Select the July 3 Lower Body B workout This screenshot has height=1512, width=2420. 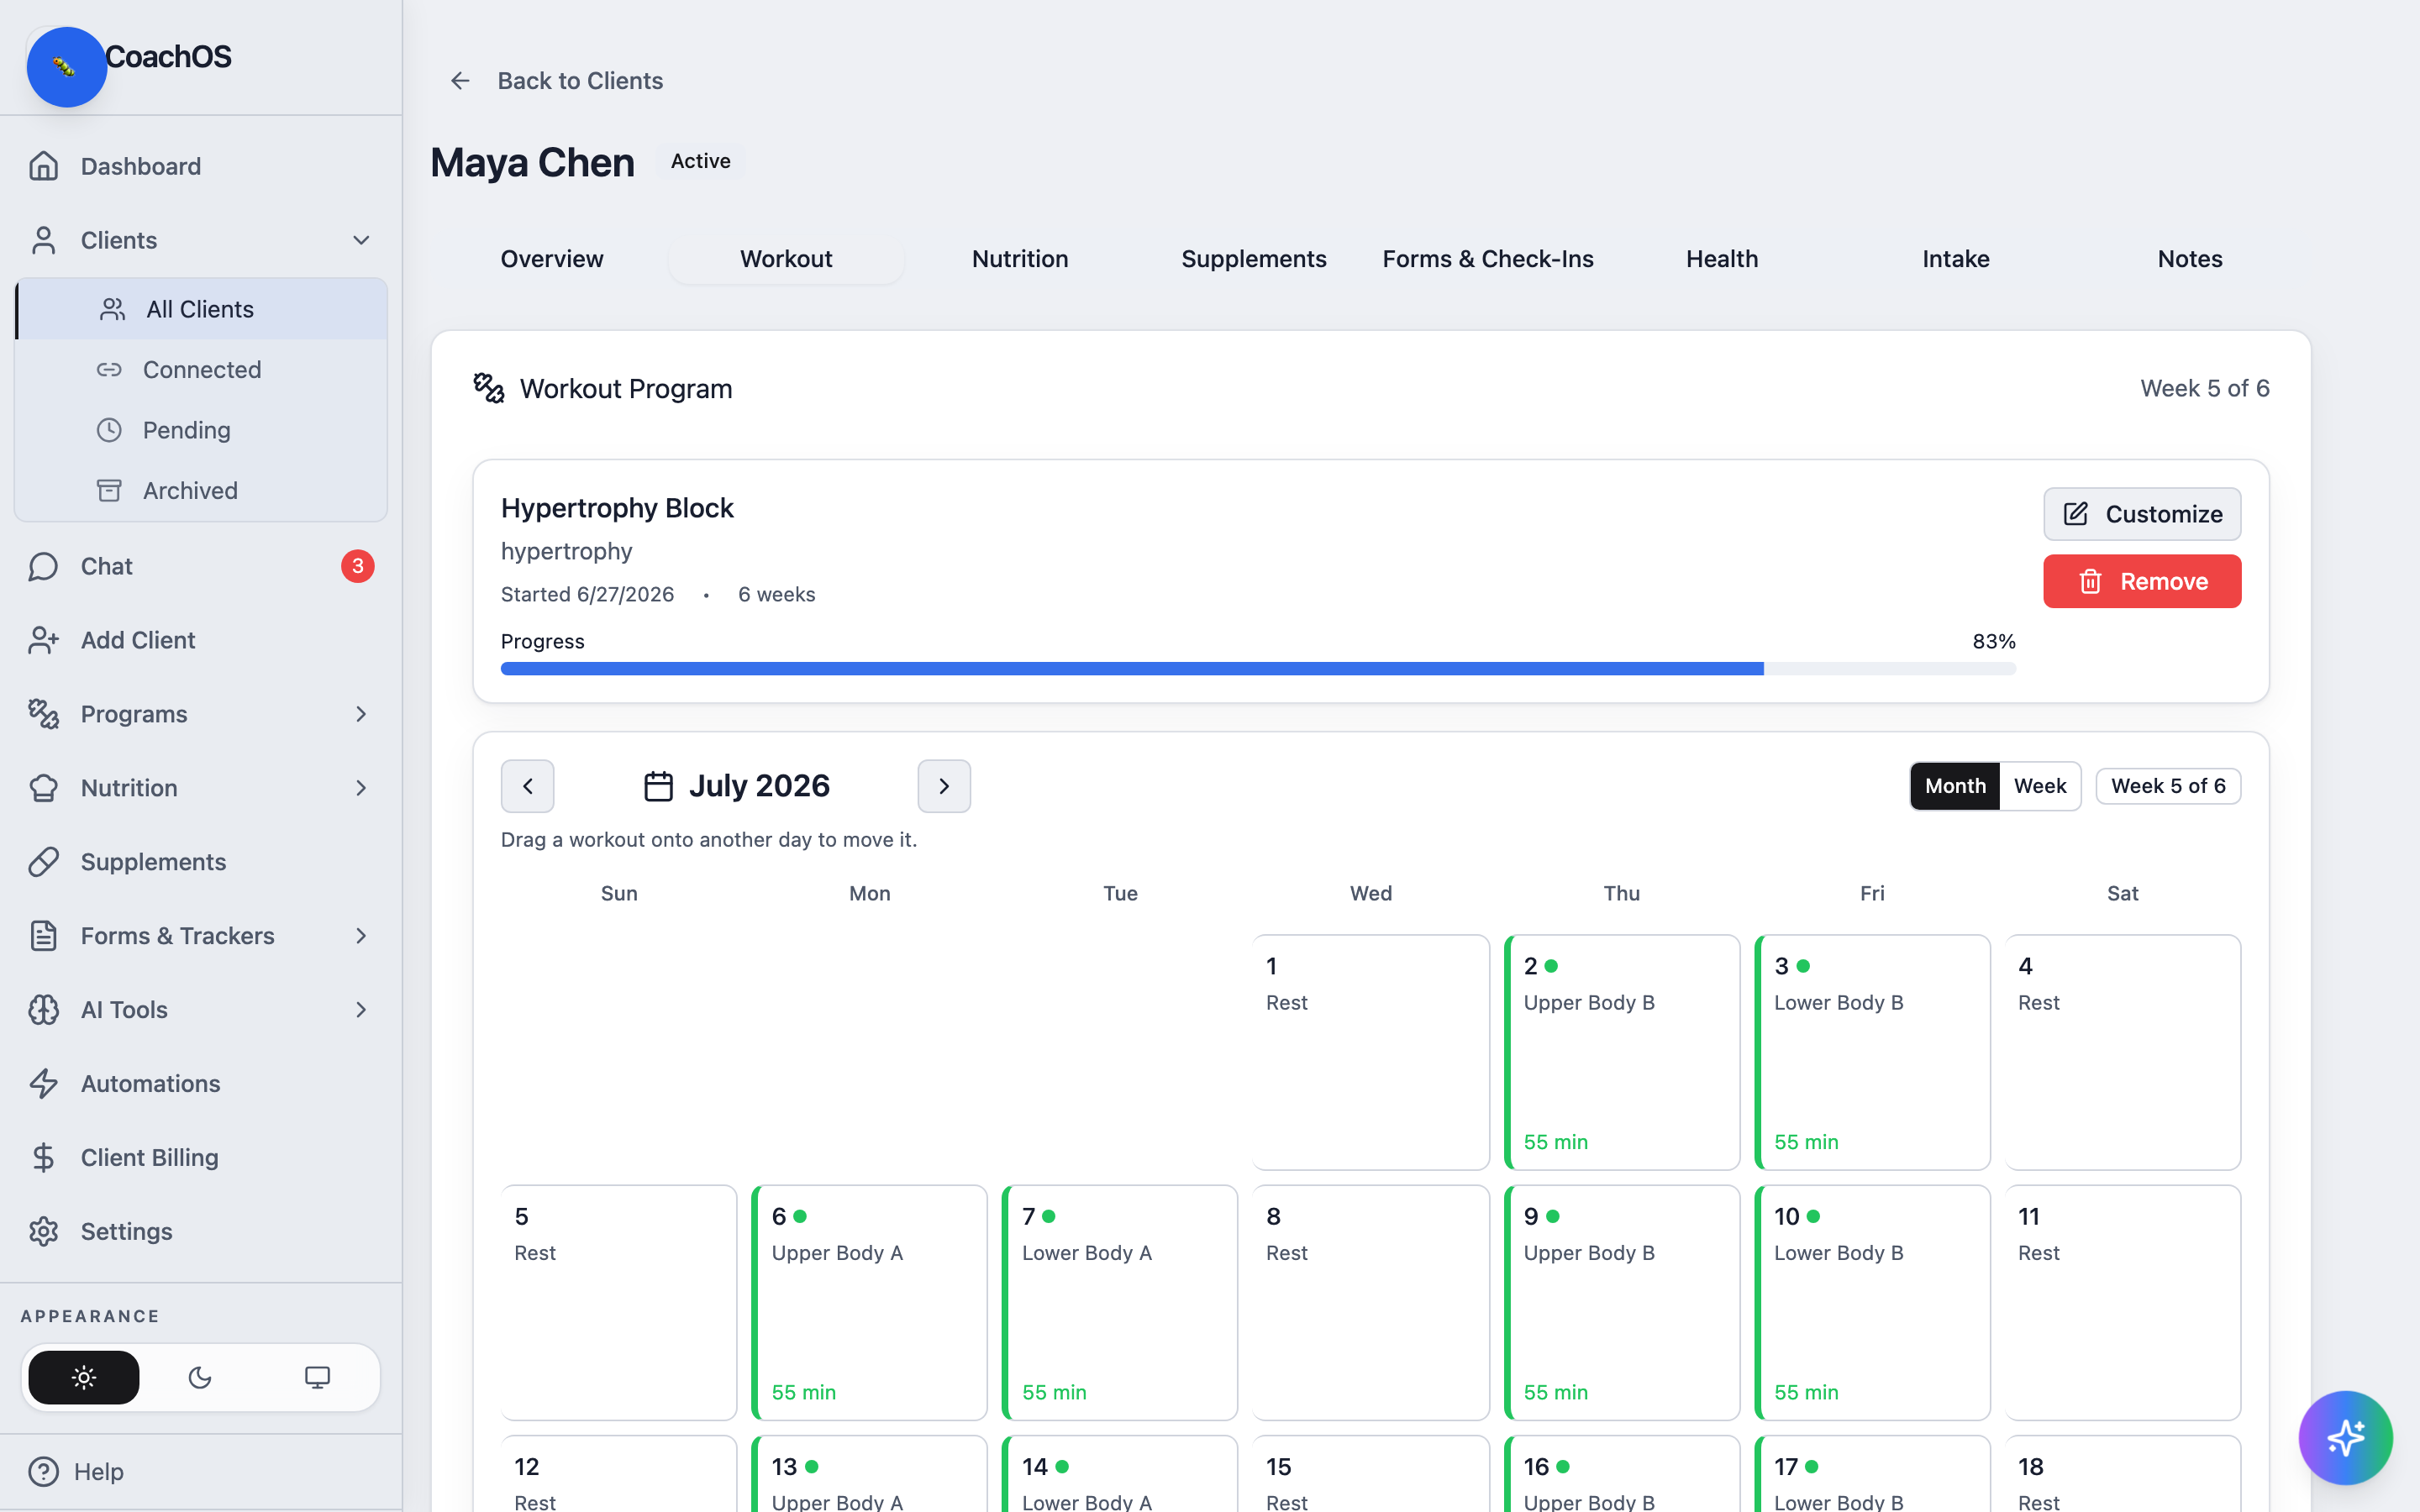[1872, 1052]
